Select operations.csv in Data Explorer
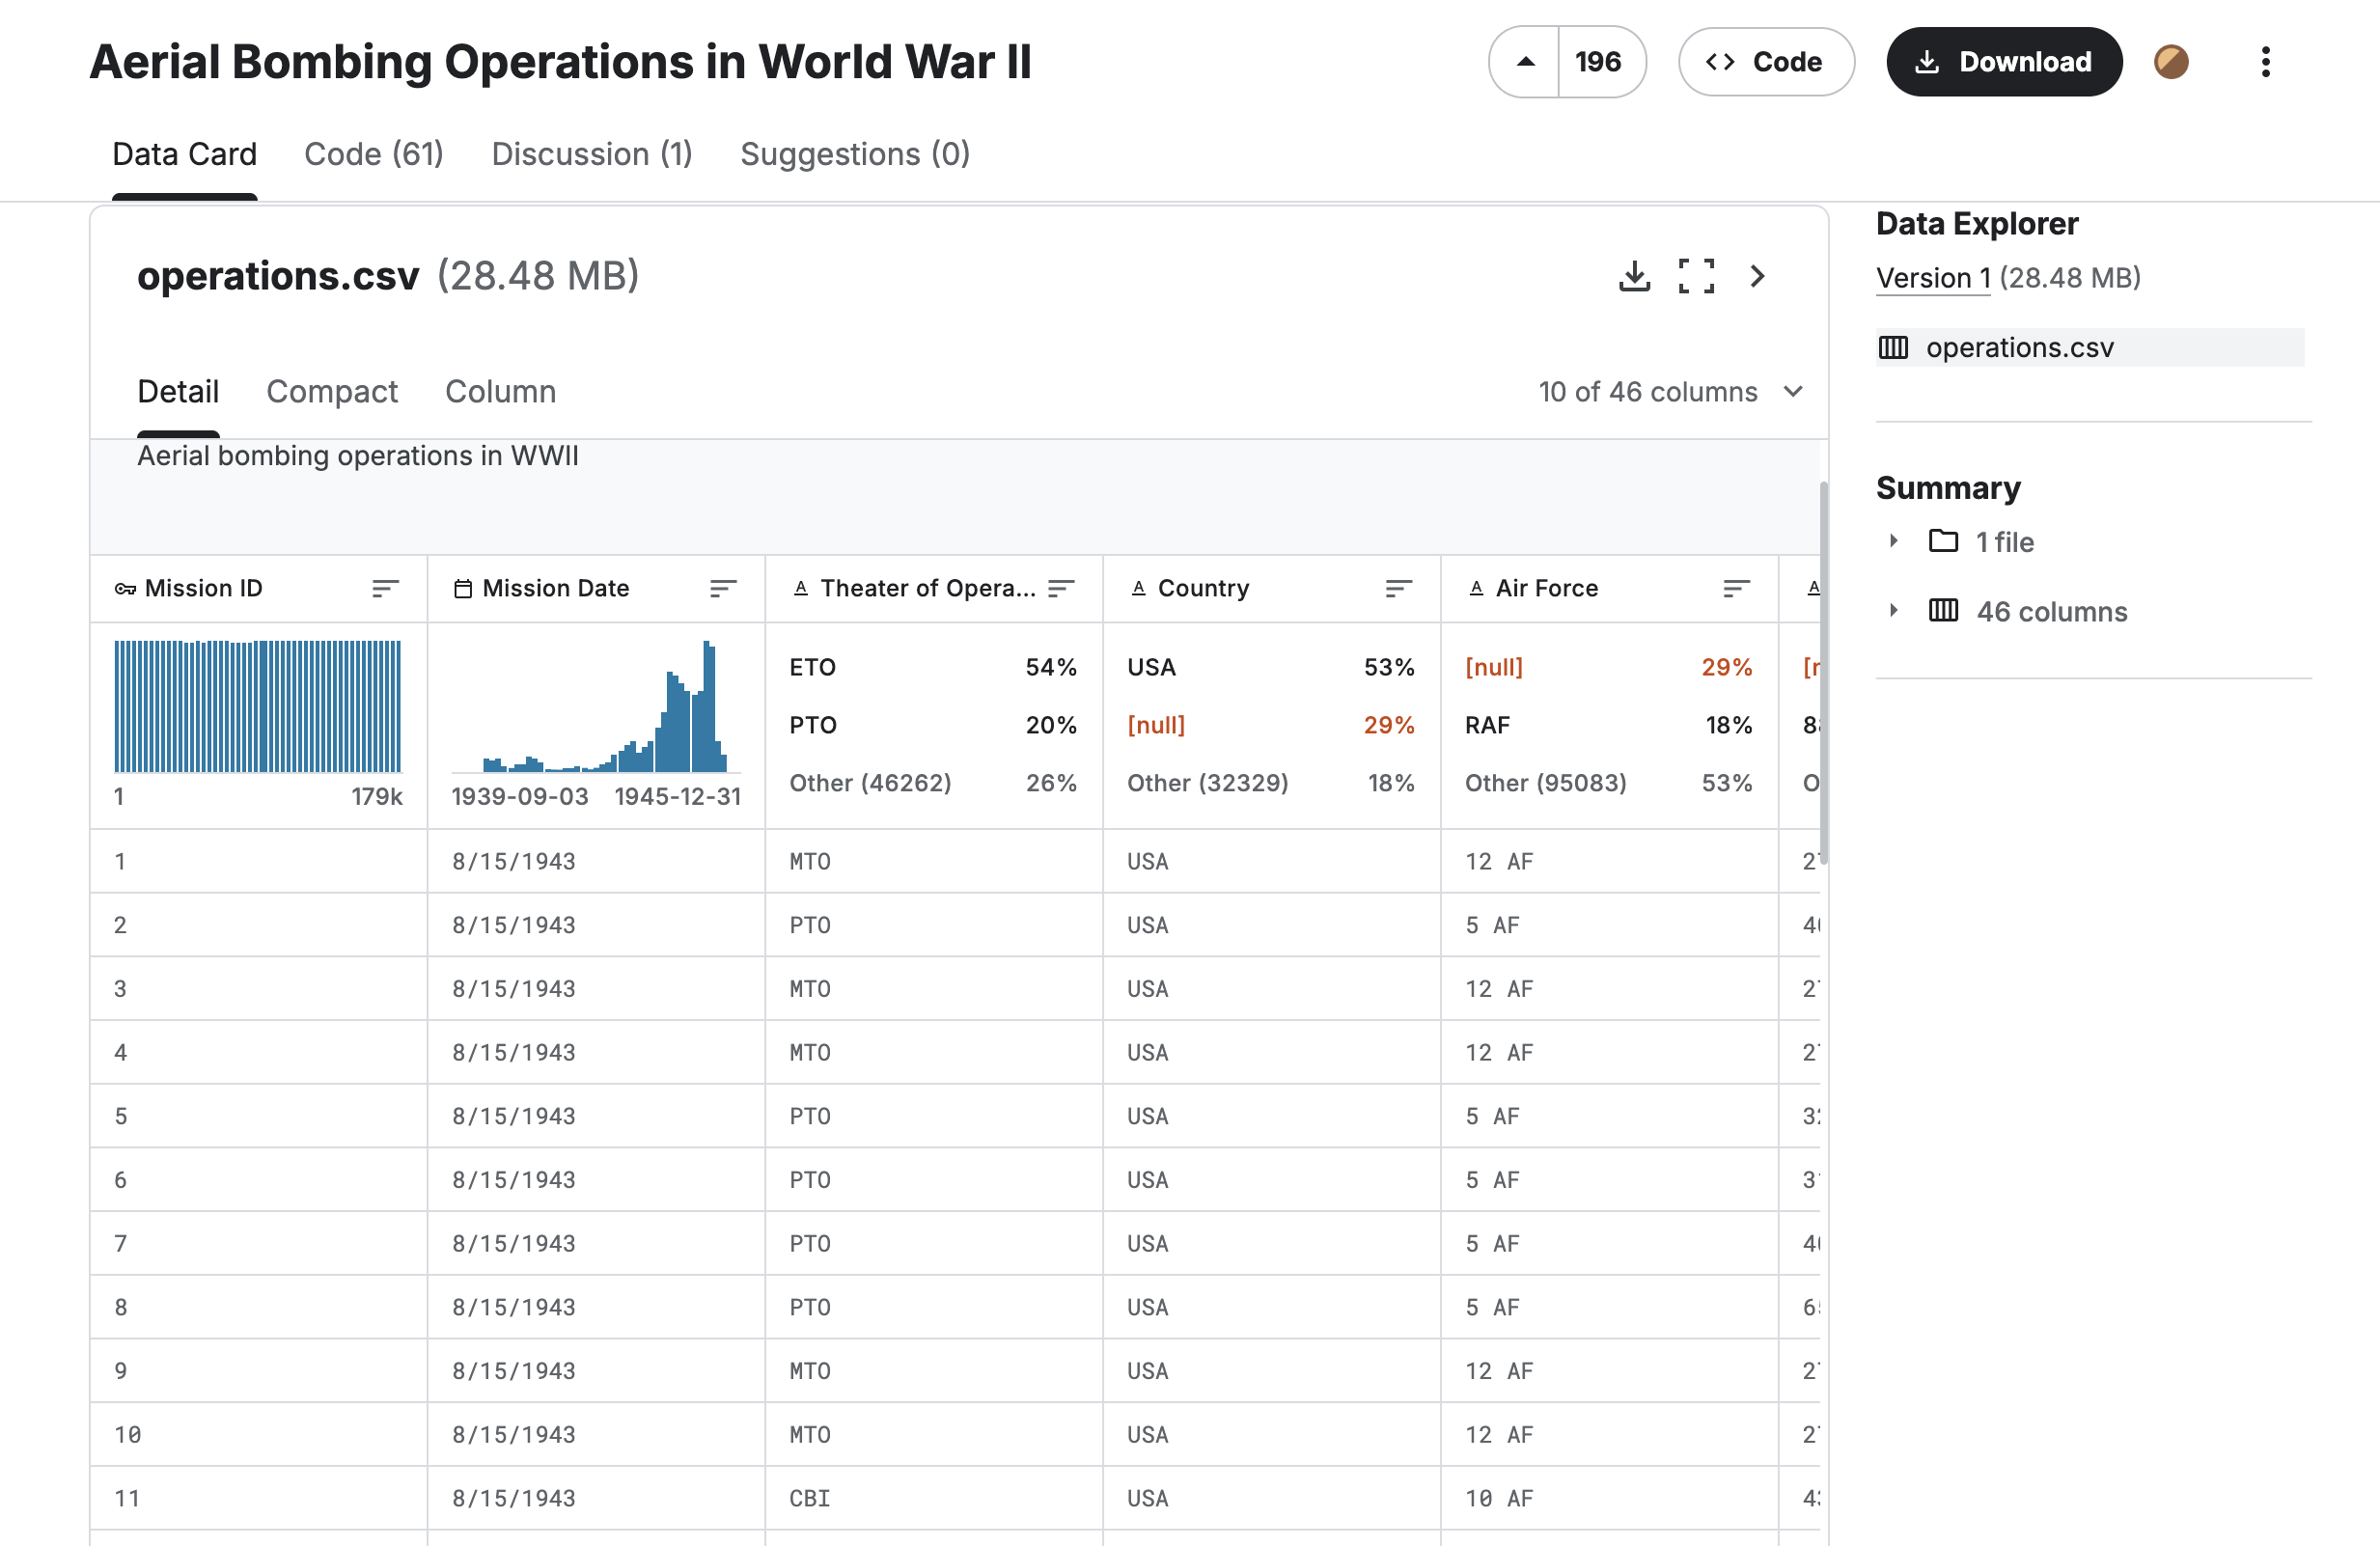 [2019, 348]
